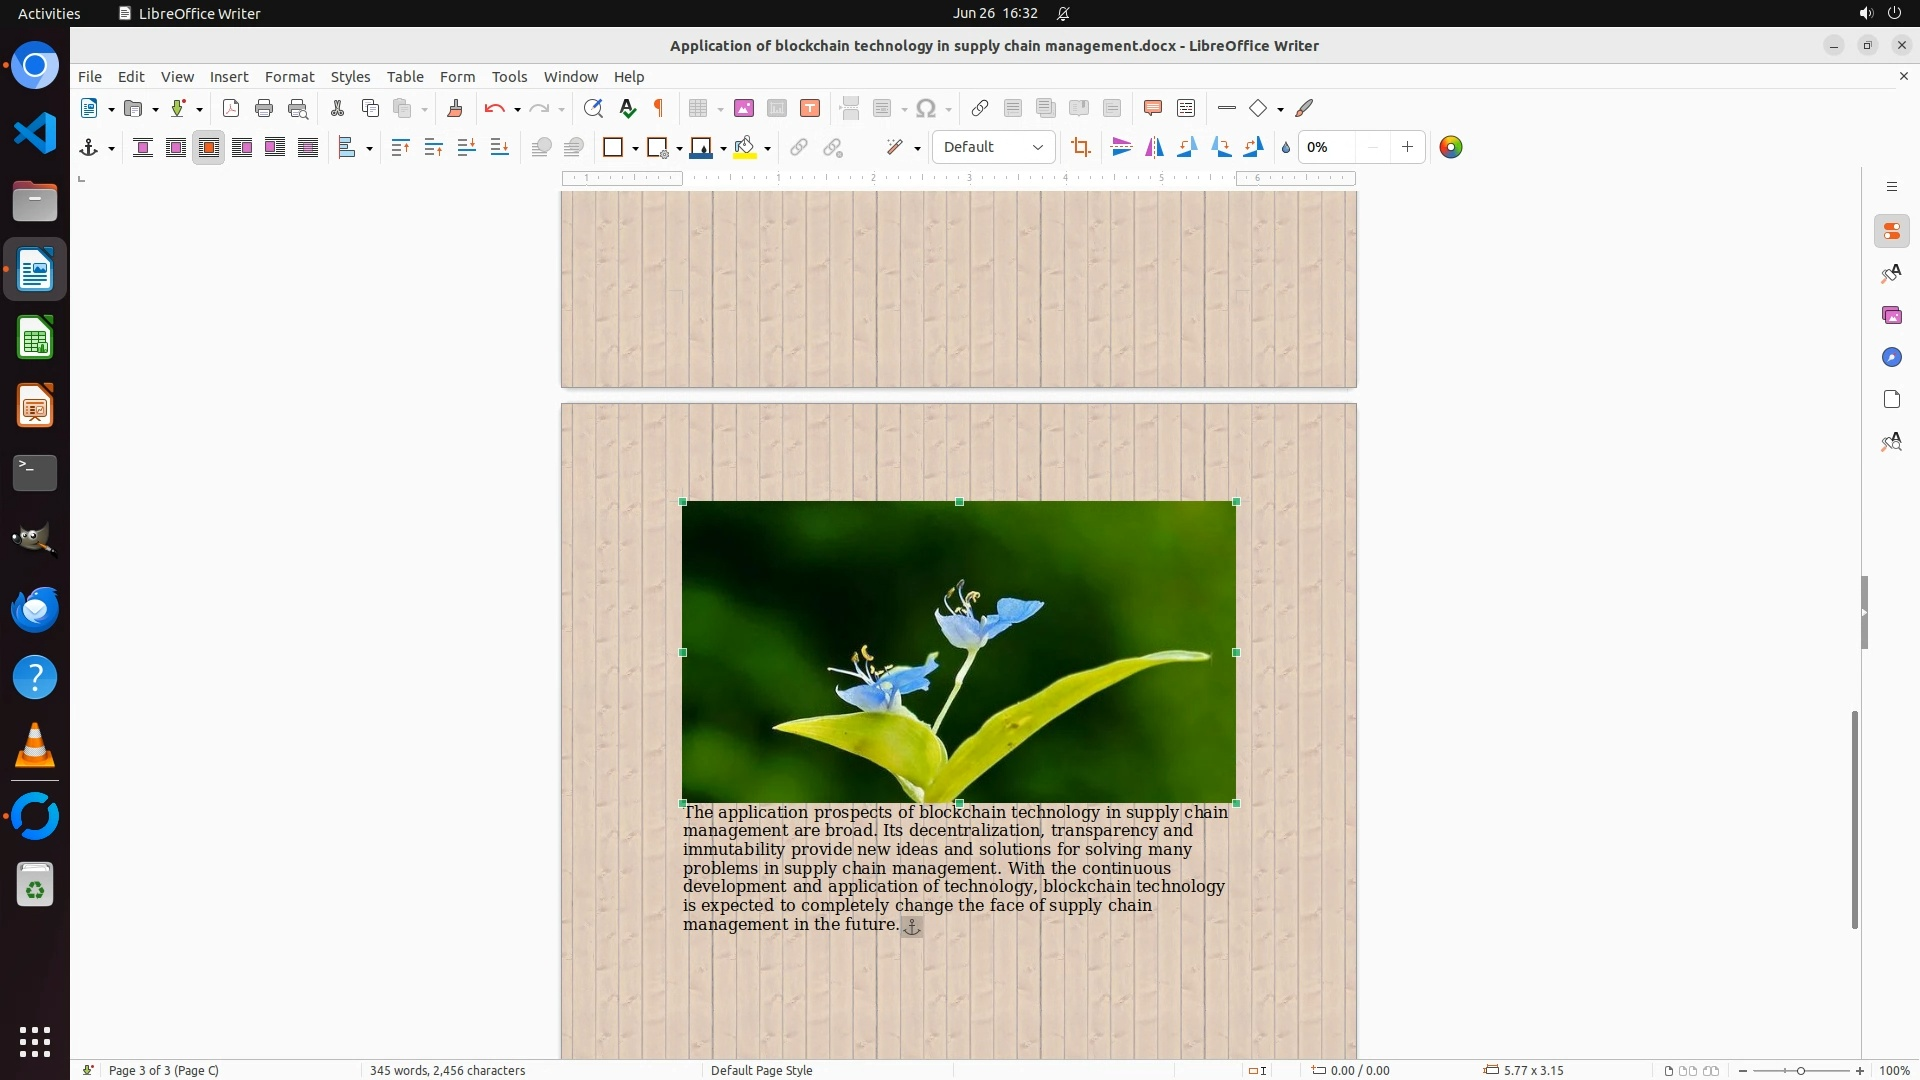1920x1080 pixels.
Task: Click Default Page Style in status bar
Action: [x=761, y=1070]
